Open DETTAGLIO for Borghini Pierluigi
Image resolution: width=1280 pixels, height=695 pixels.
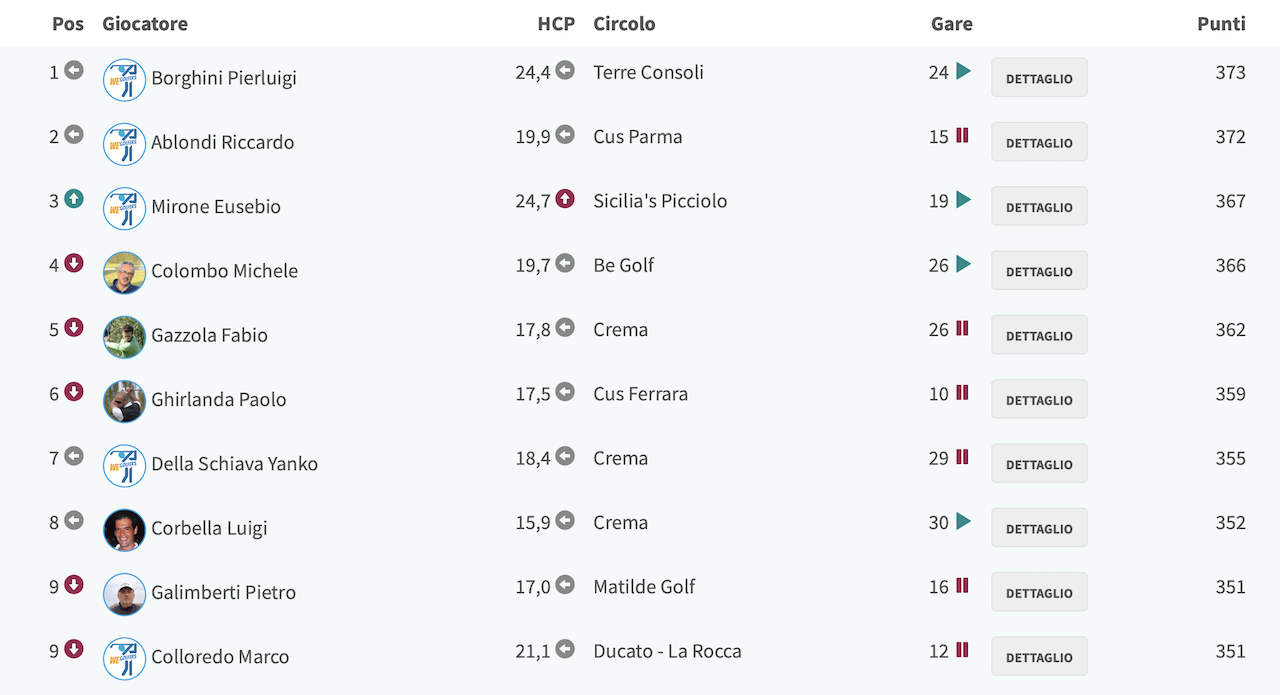[1039, 78]
